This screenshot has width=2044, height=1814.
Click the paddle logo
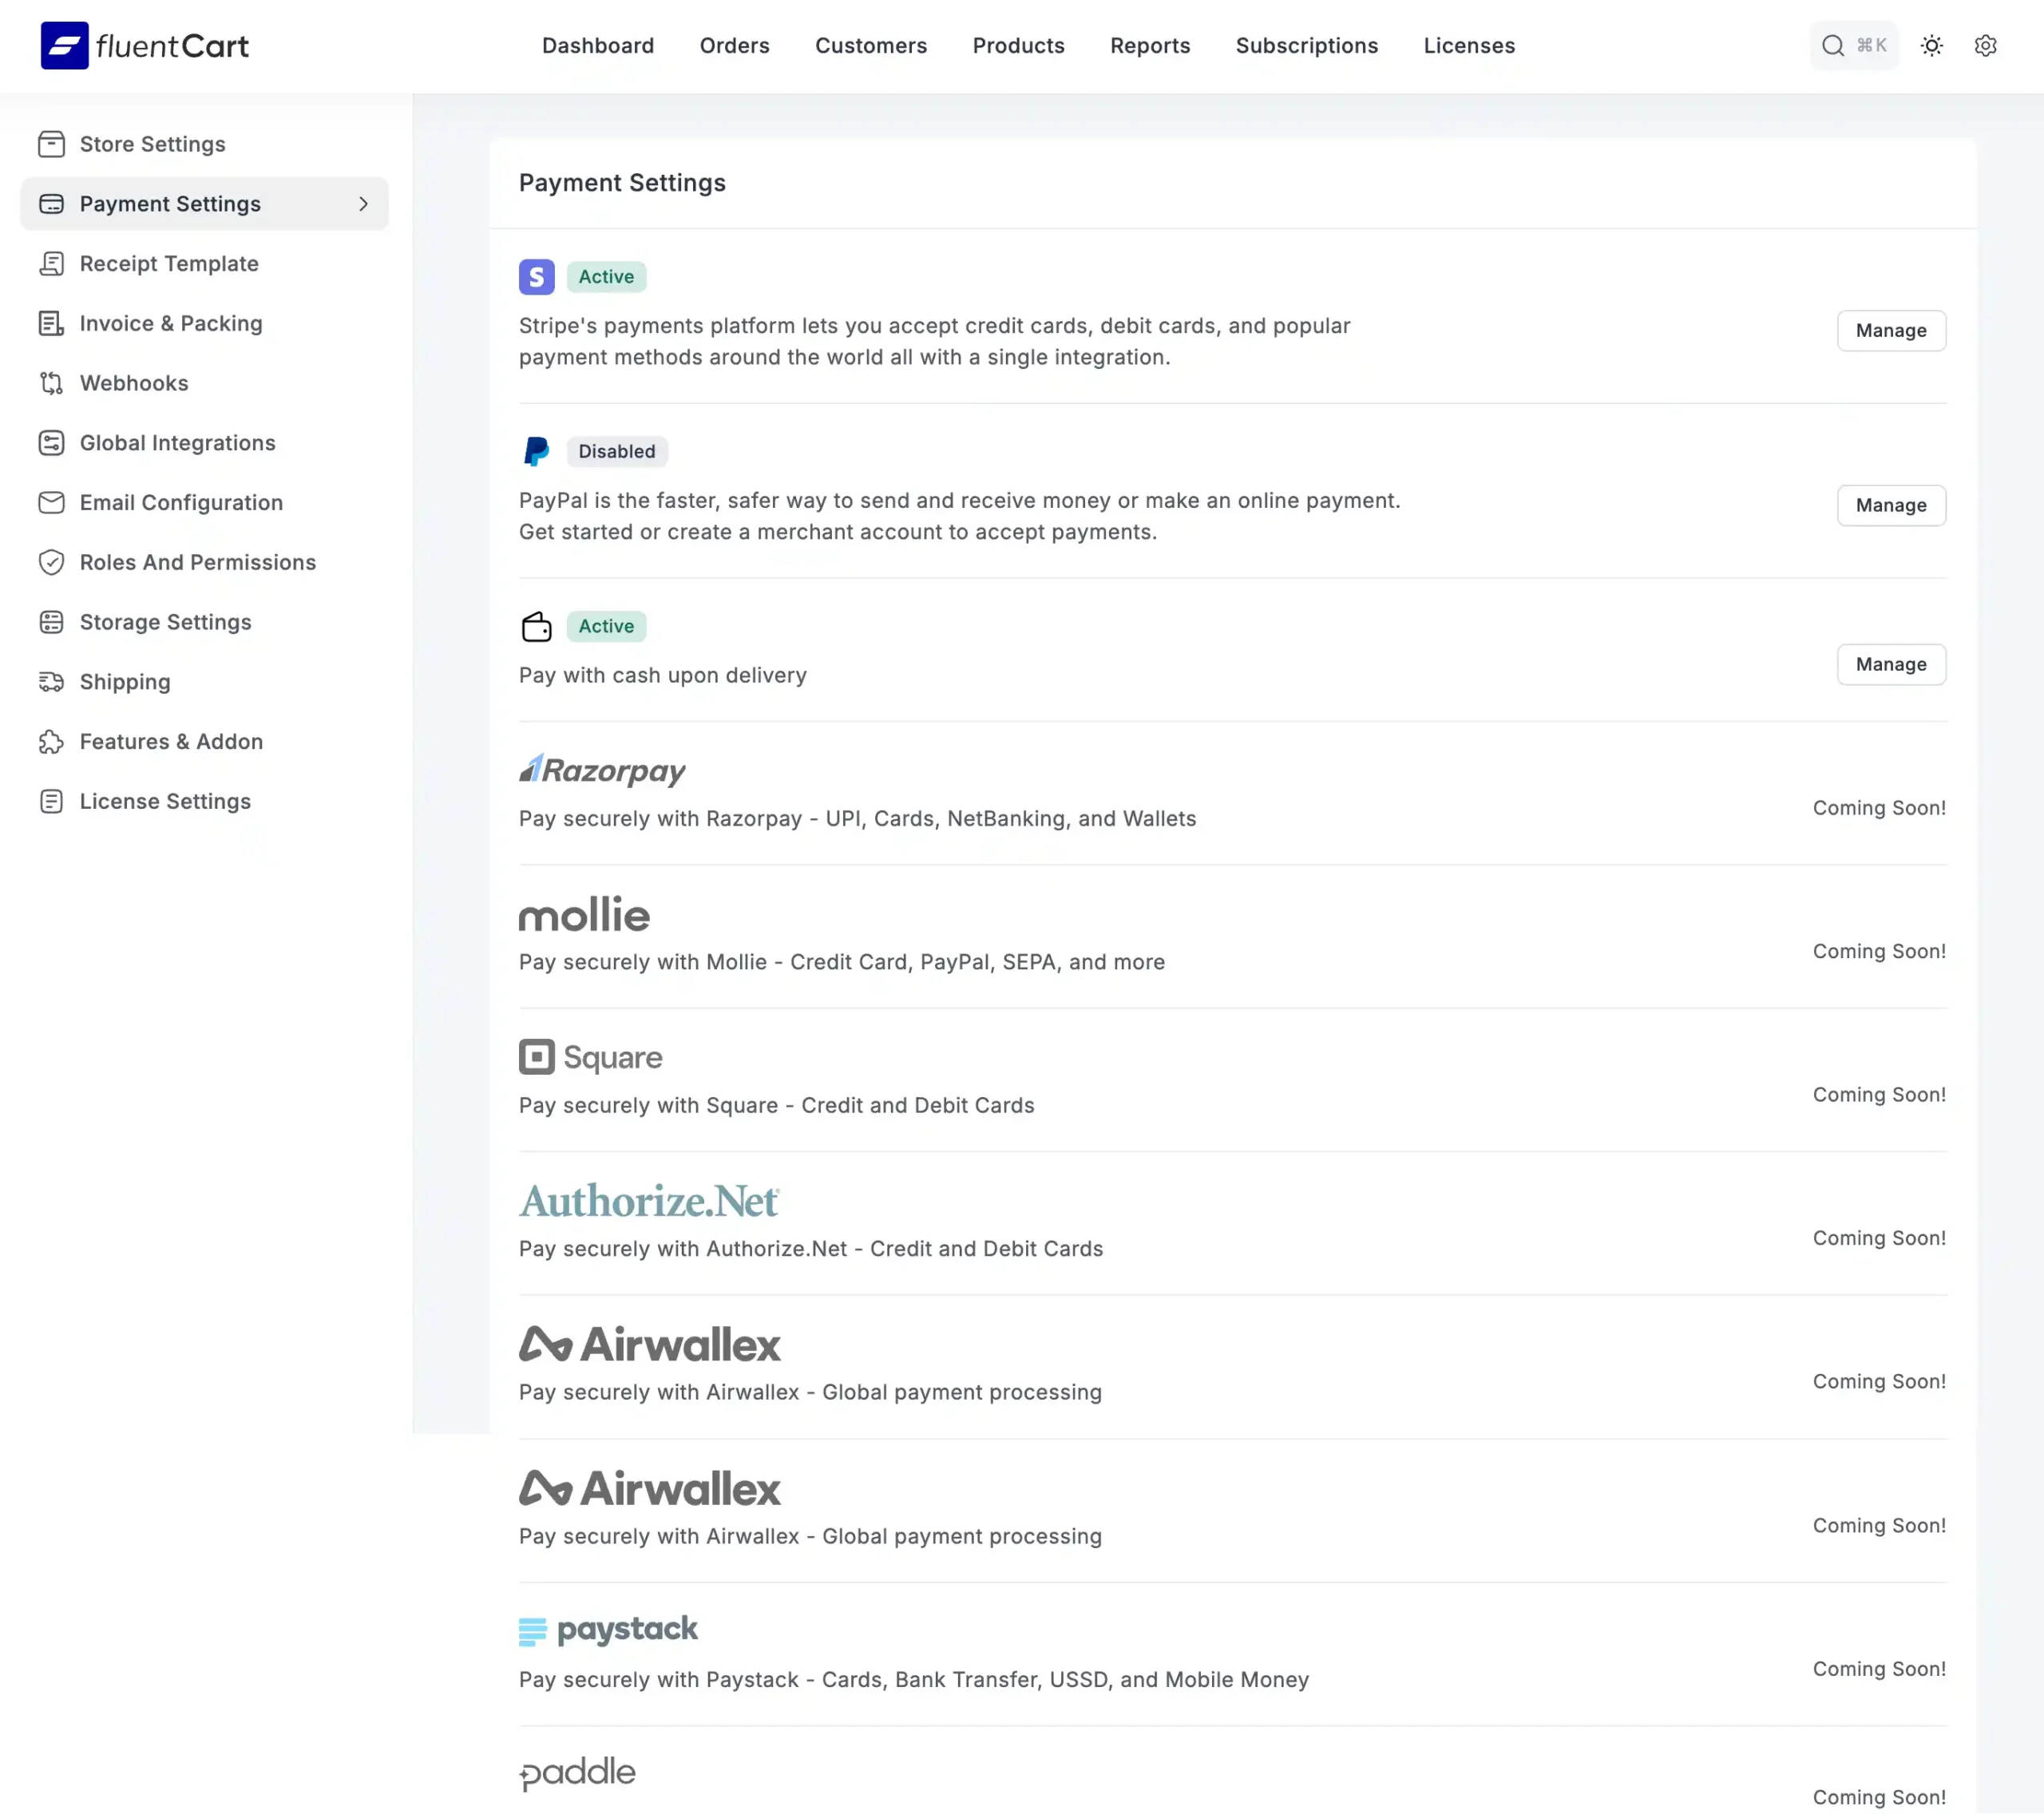[577, 1773]
